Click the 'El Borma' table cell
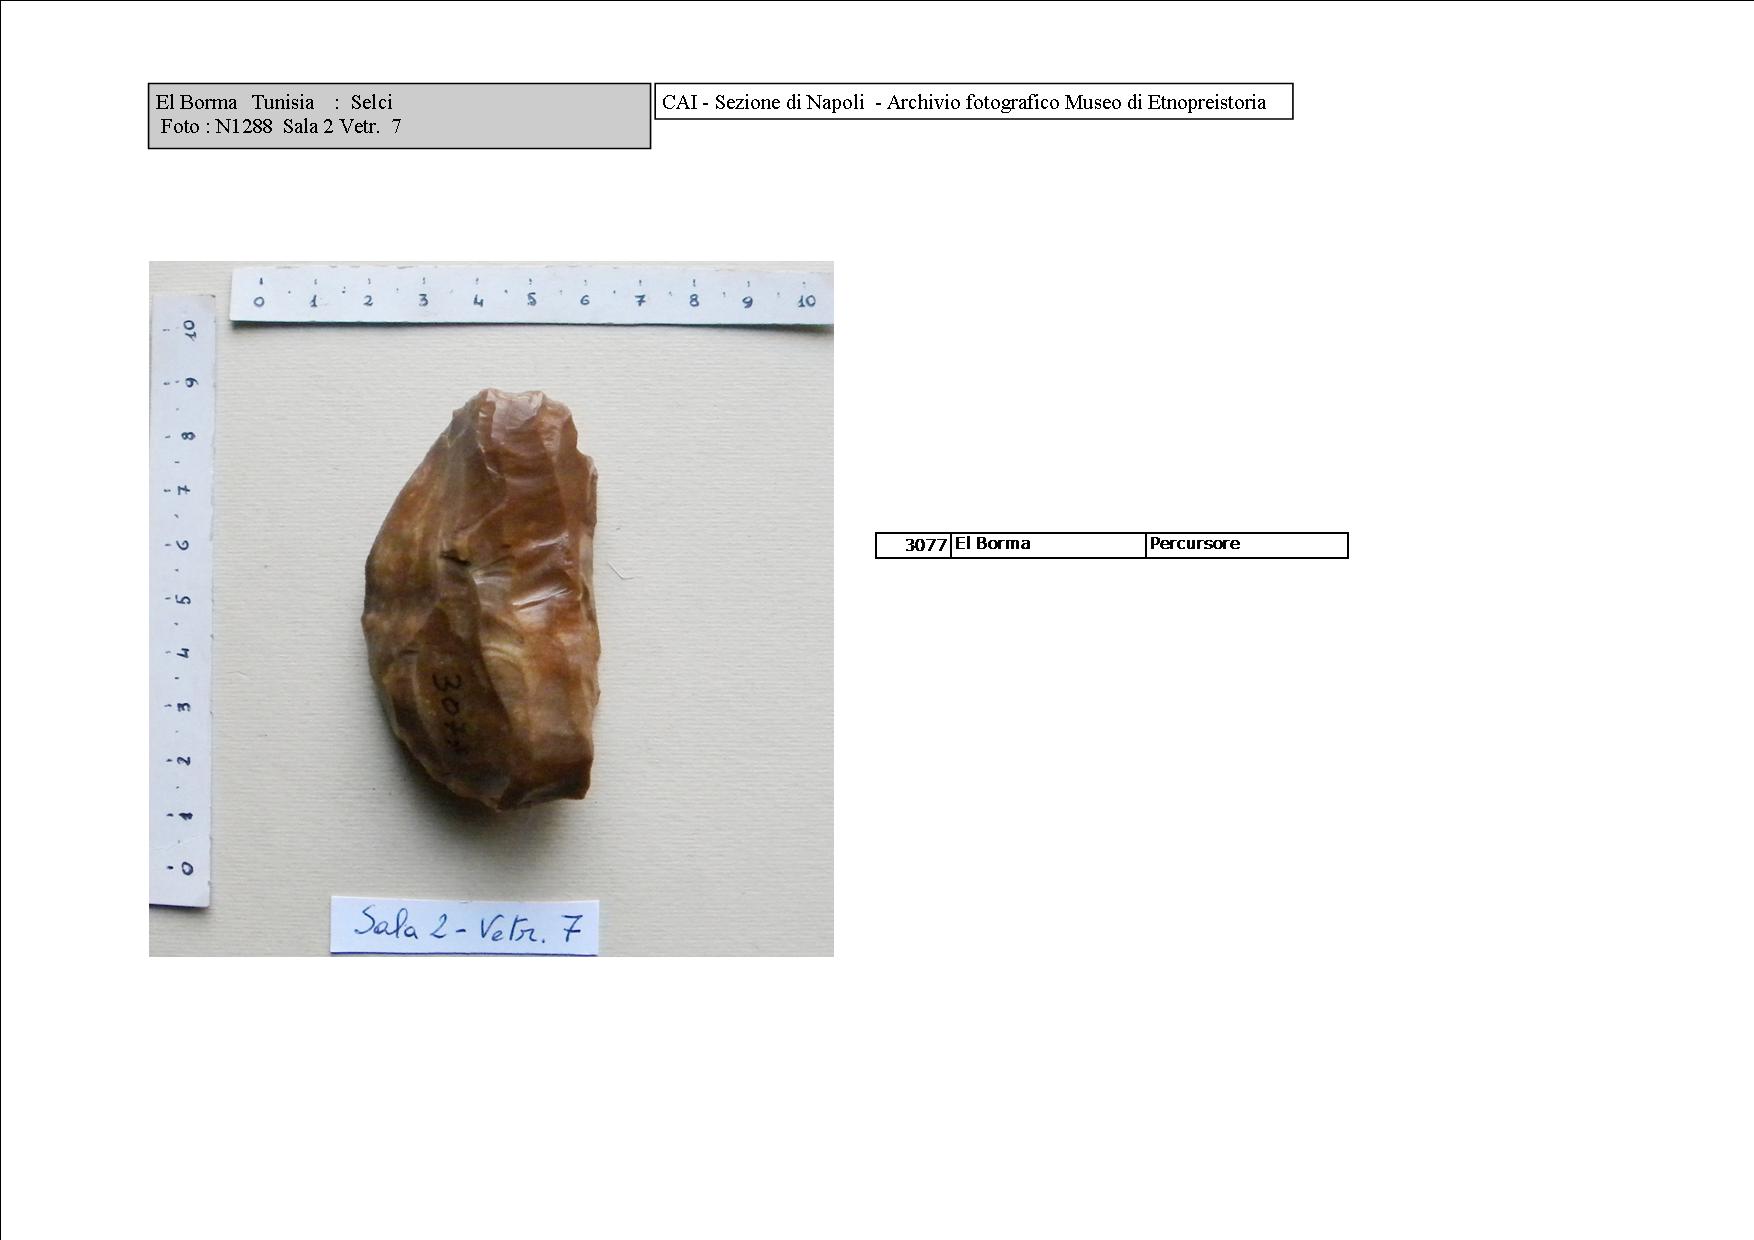The width and height of the screenshot is (1754, 1240). pyautogui.click(x=1048, y=545)
